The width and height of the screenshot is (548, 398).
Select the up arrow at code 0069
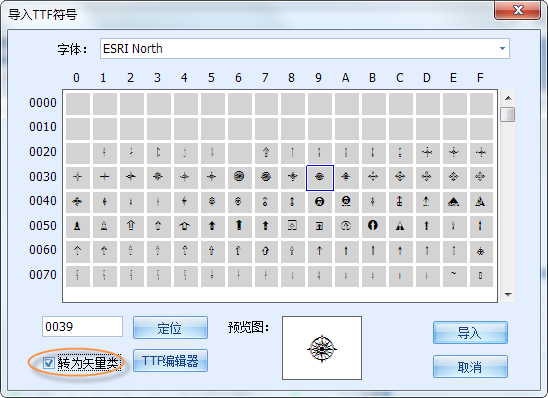point(320,251)
